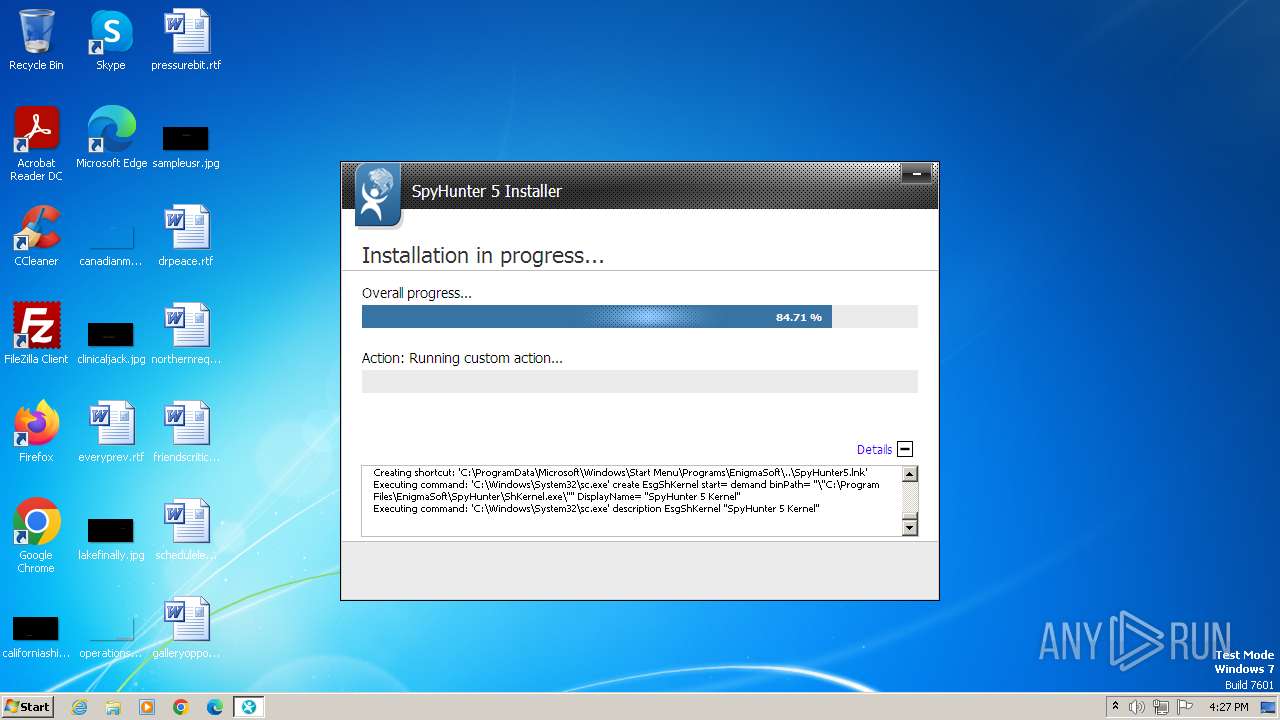Select the schedulele... document icon

coord(186,529)
